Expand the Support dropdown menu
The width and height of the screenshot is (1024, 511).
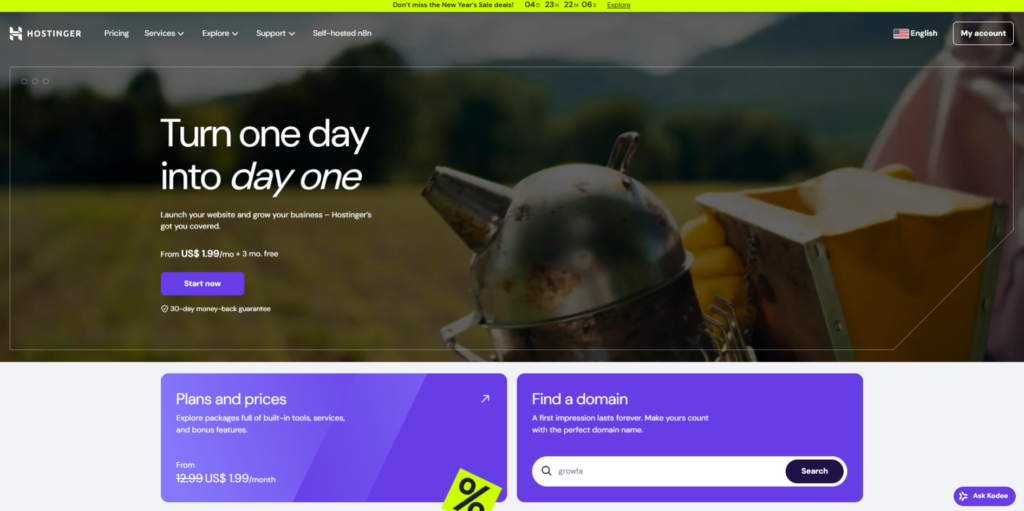pos(276,33)
